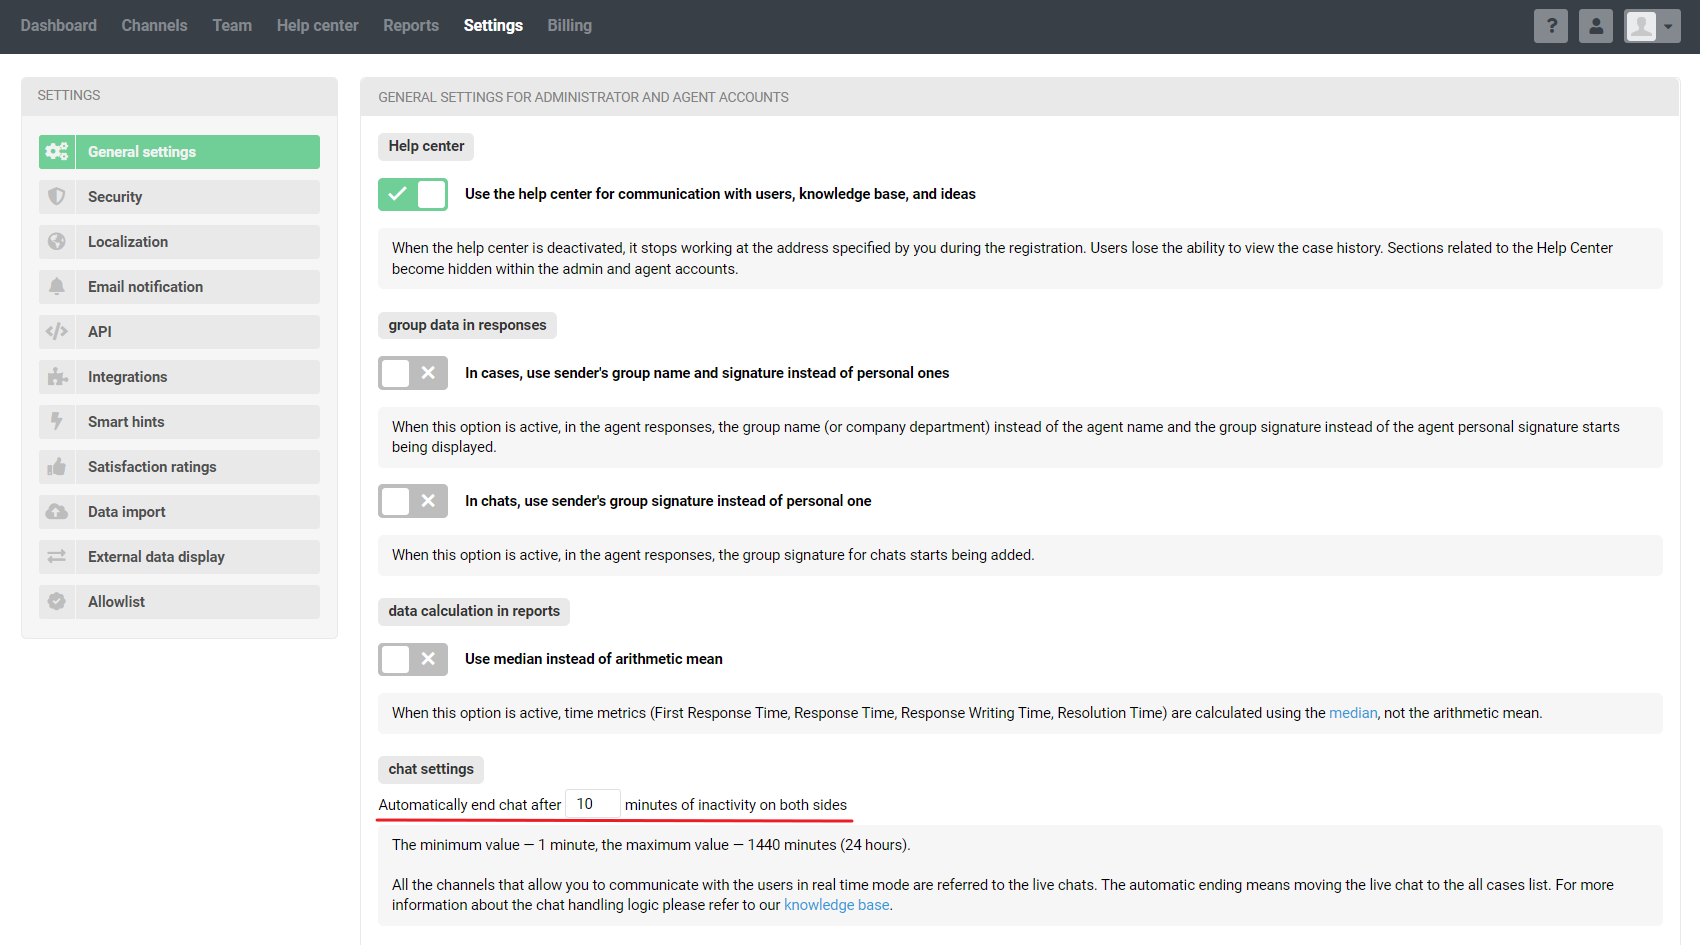Open the knowledge base link
Image resolution: width=1700 pixels, height=945 pixels.
point(836,905)
